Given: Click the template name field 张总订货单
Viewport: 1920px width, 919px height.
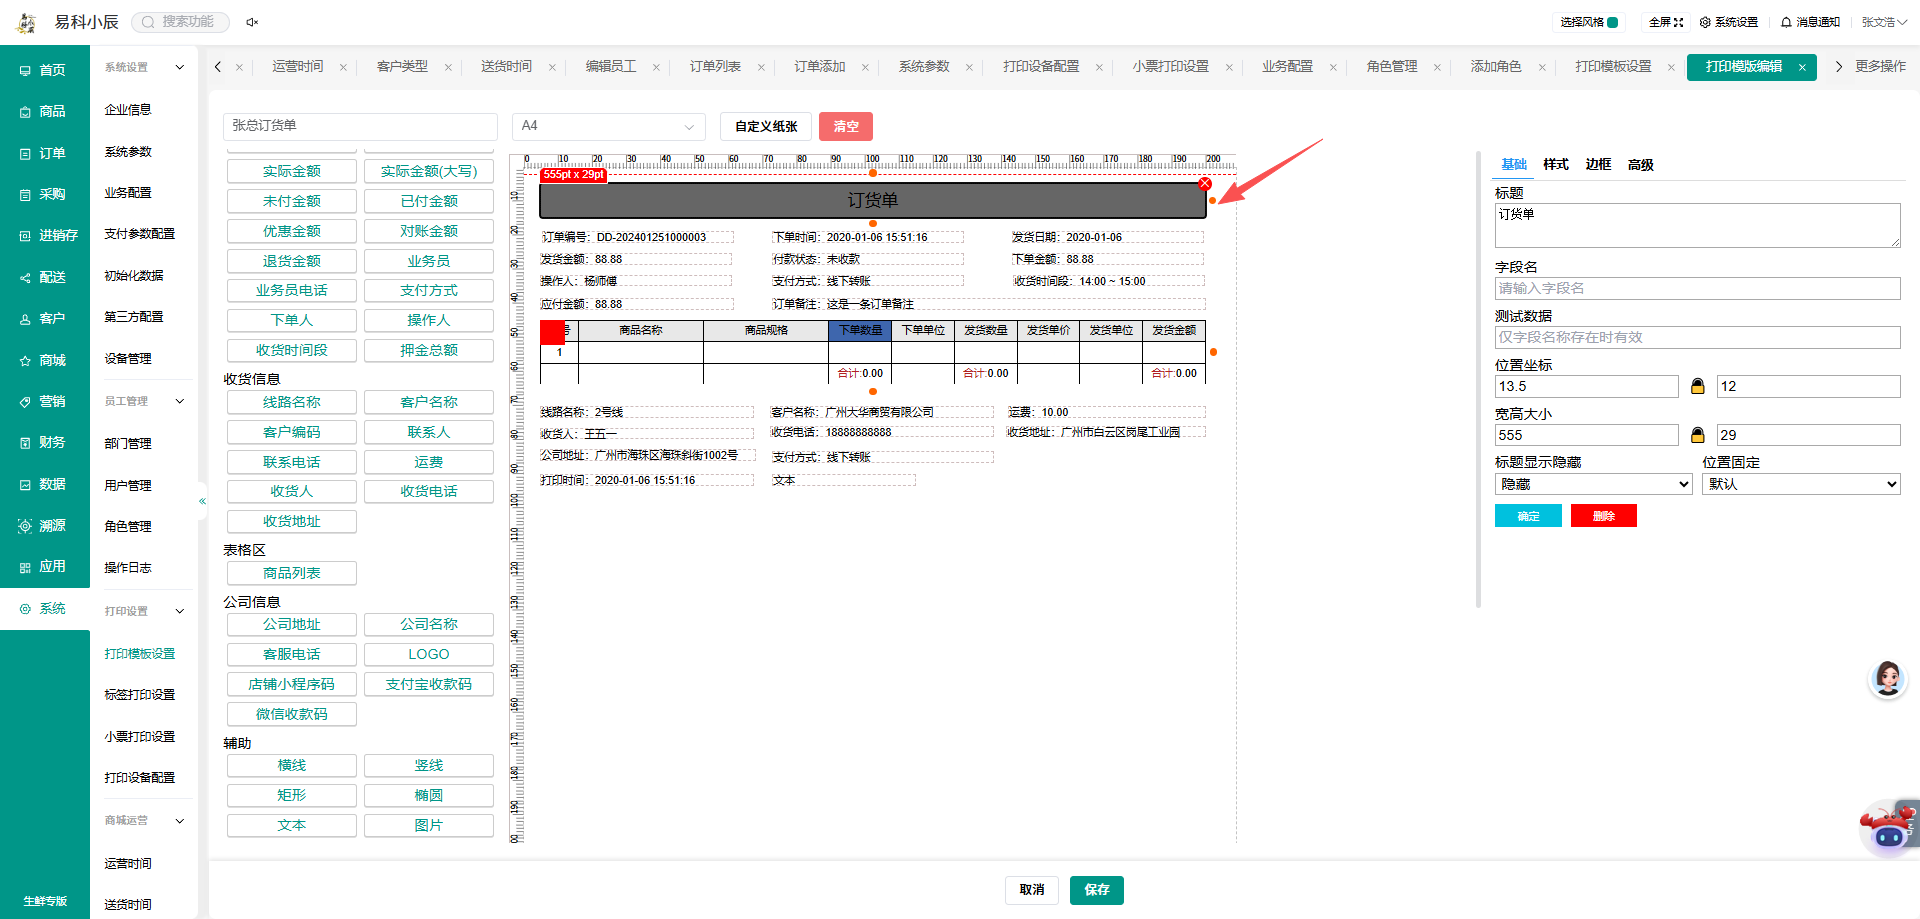Looking at the screenshot, I should coord(360,126).
